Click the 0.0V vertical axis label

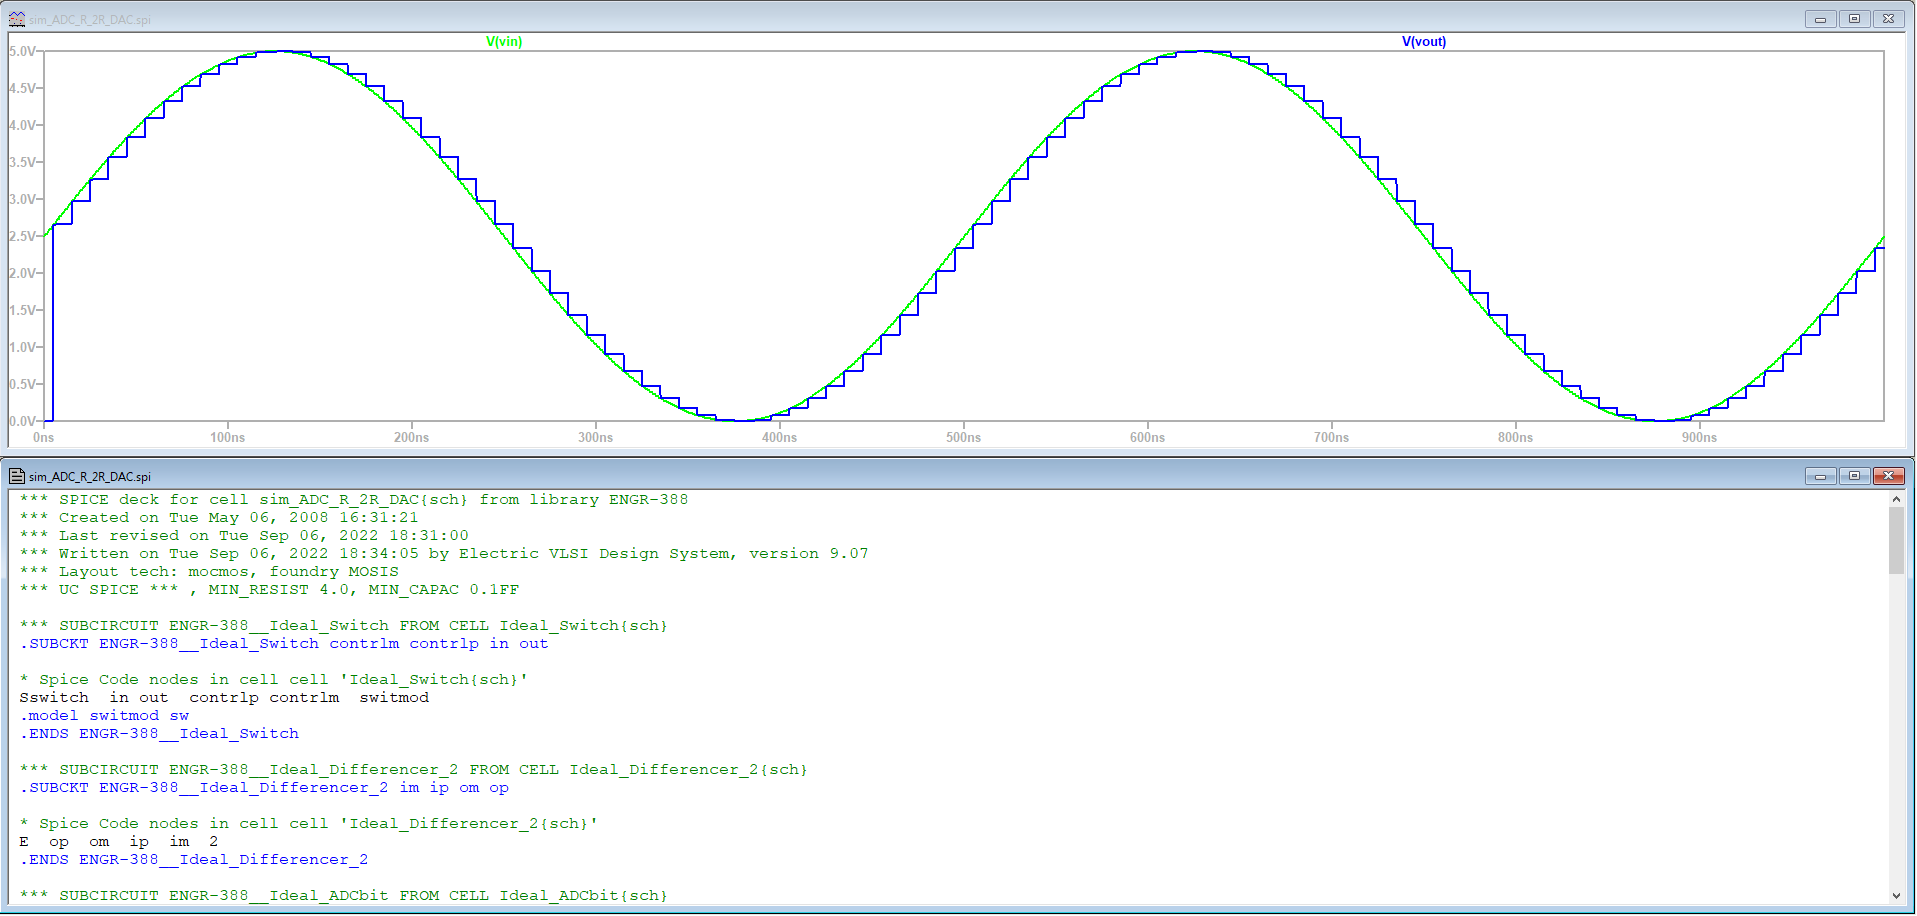point(22,421)
